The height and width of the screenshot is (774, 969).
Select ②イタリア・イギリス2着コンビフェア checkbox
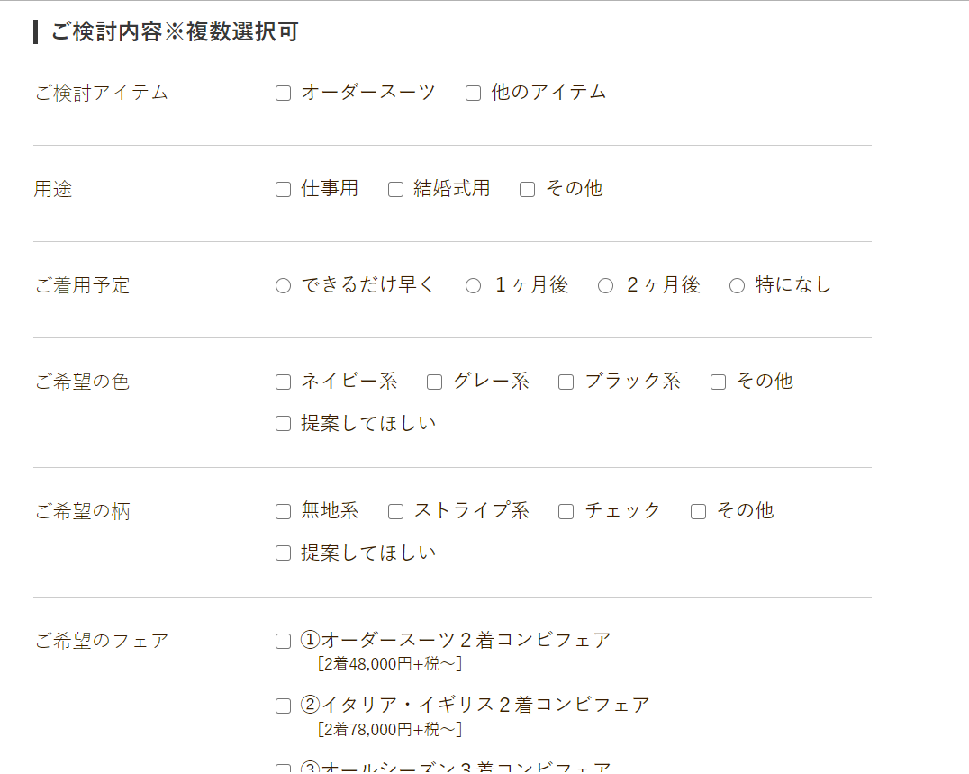[283, 706]
